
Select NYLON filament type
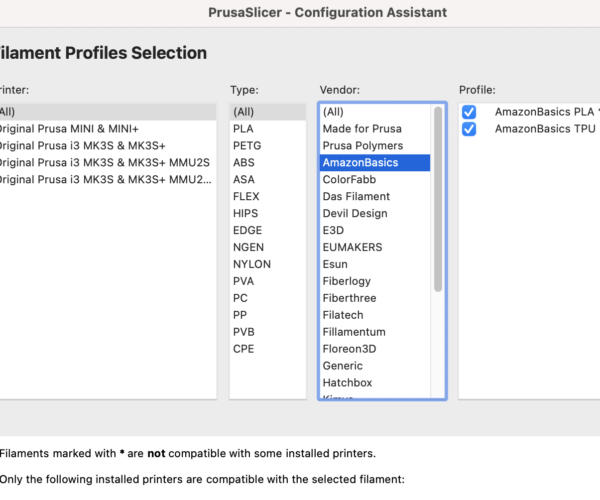click(x=267, y=264)
